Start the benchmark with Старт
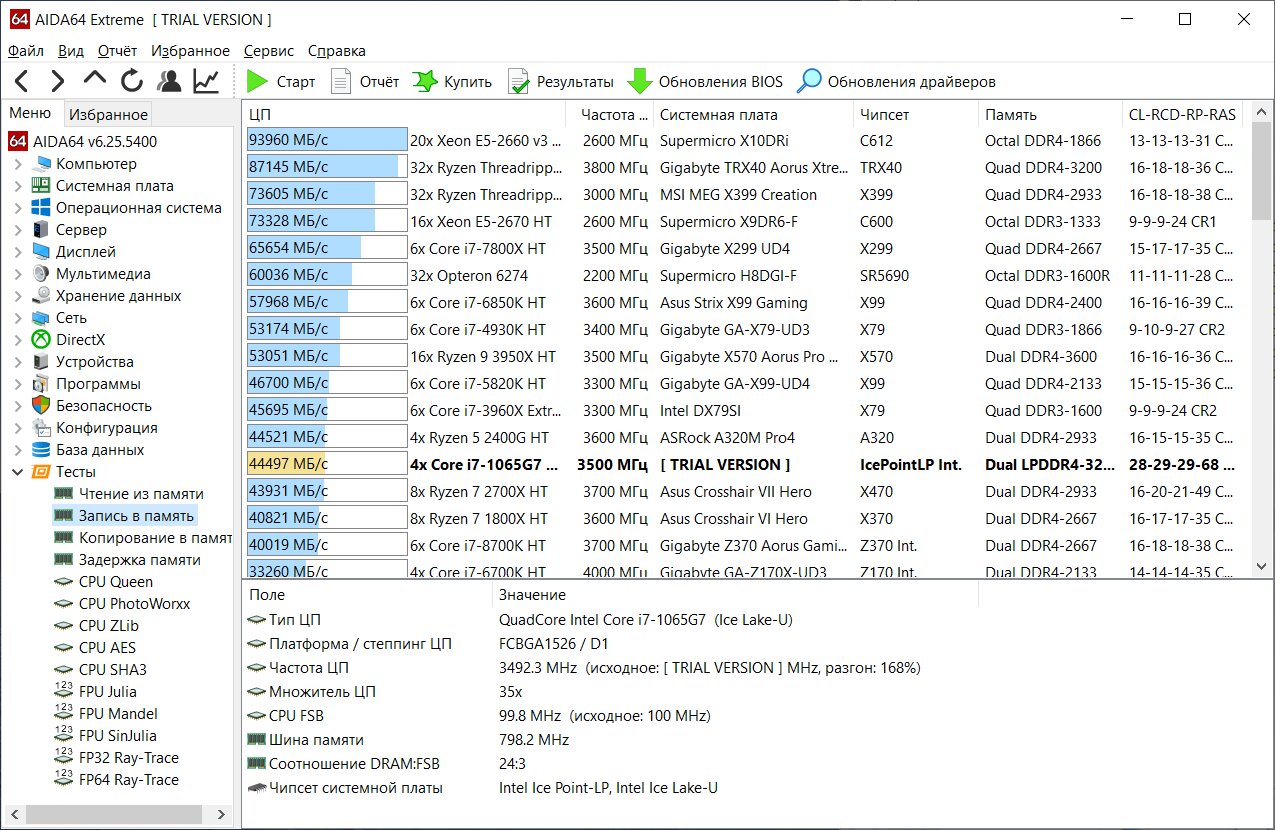 pyautogui.click(x=281, y=82)
